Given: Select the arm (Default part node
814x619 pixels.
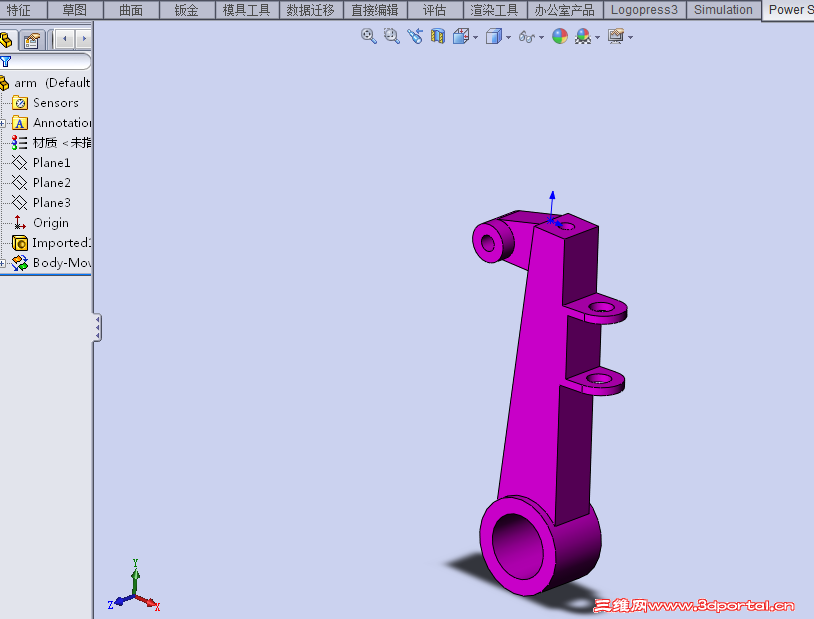Looking at the screenshot, I should click(45, 83).
